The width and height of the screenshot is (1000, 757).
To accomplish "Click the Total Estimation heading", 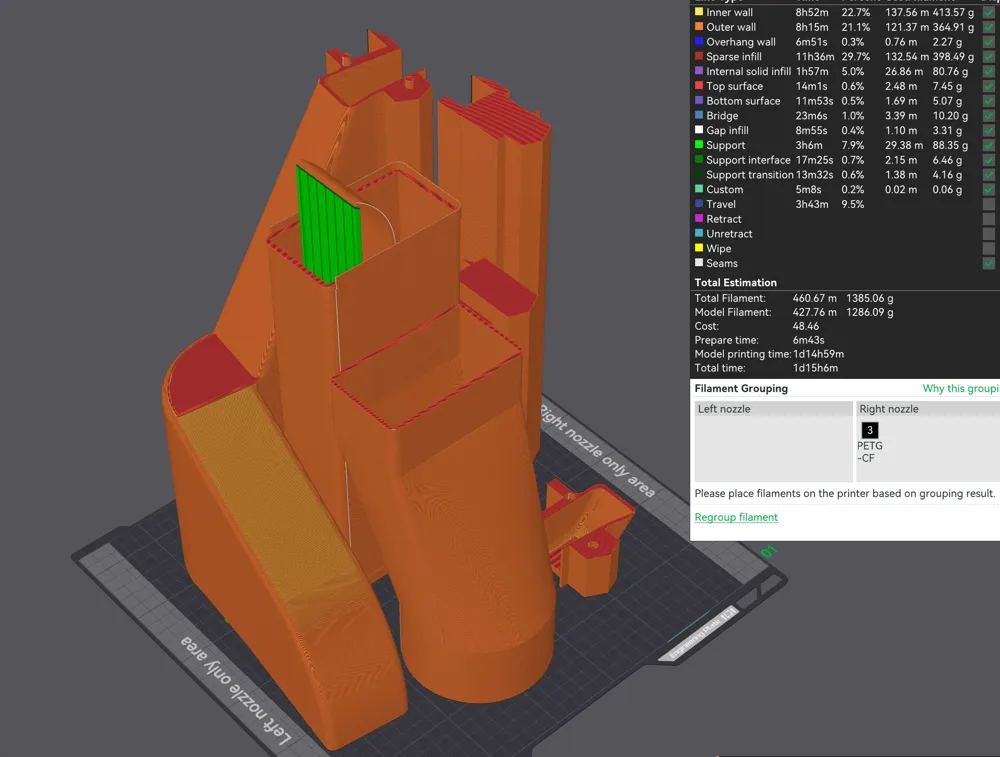I will (735, 283).
